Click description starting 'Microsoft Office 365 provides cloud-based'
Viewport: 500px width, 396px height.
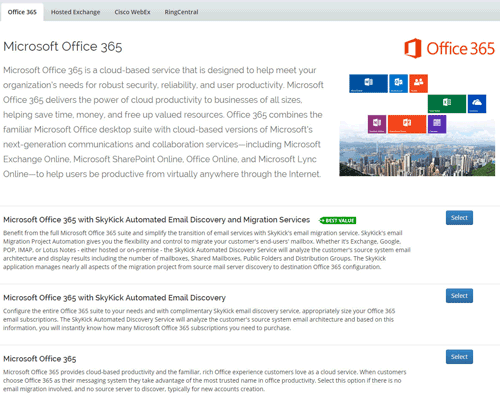pos(205,380)
